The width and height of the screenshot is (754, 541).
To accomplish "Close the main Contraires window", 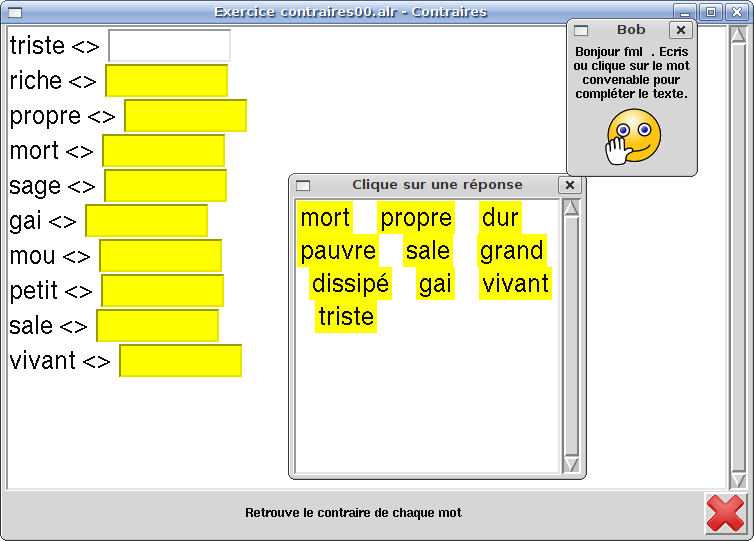I will 737,12.
